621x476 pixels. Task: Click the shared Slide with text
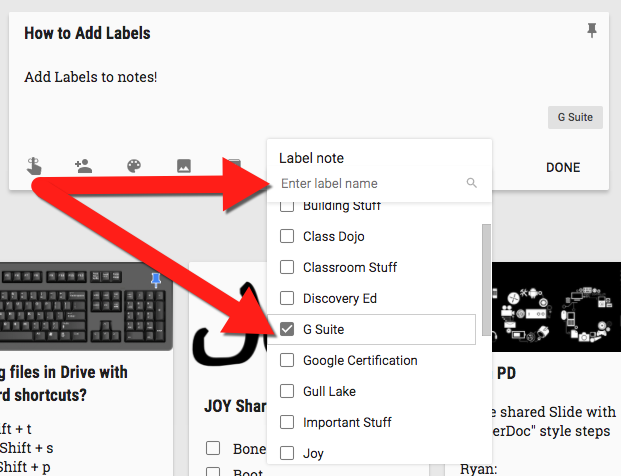[553, 412]
